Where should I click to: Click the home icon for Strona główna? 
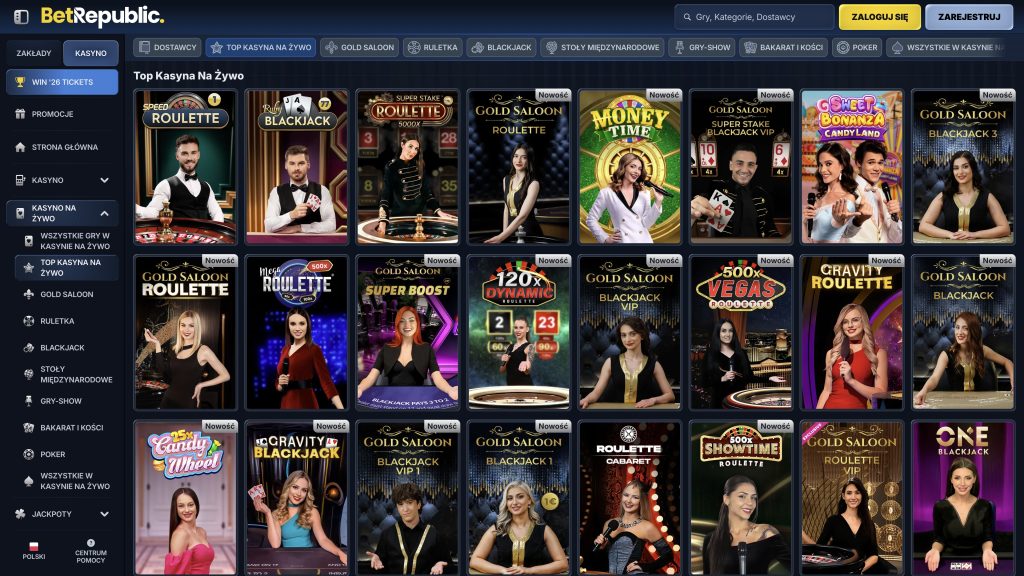pyautogui.click(x=20, y=147)
